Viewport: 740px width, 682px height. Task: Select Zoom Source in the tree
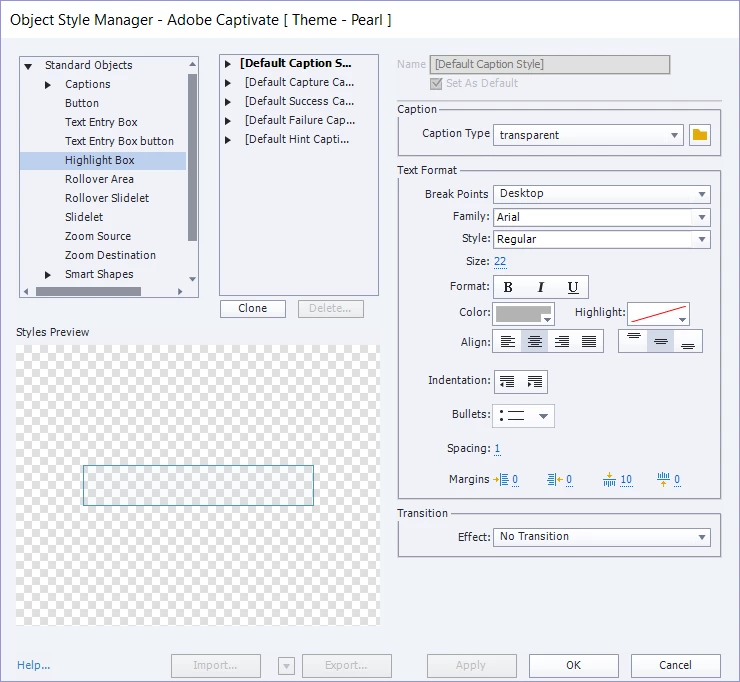98,236
